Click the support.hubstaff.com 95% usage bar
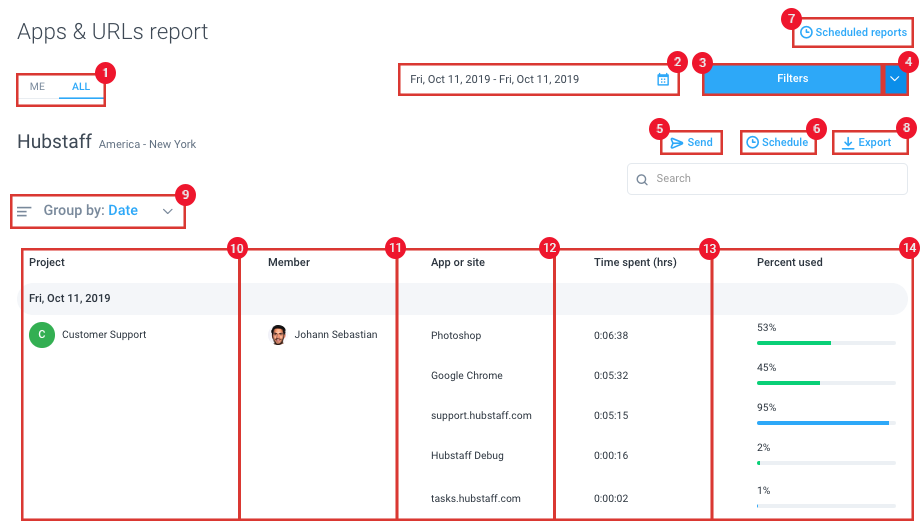This screenshot has height=531, width=921. pos(826,423)
